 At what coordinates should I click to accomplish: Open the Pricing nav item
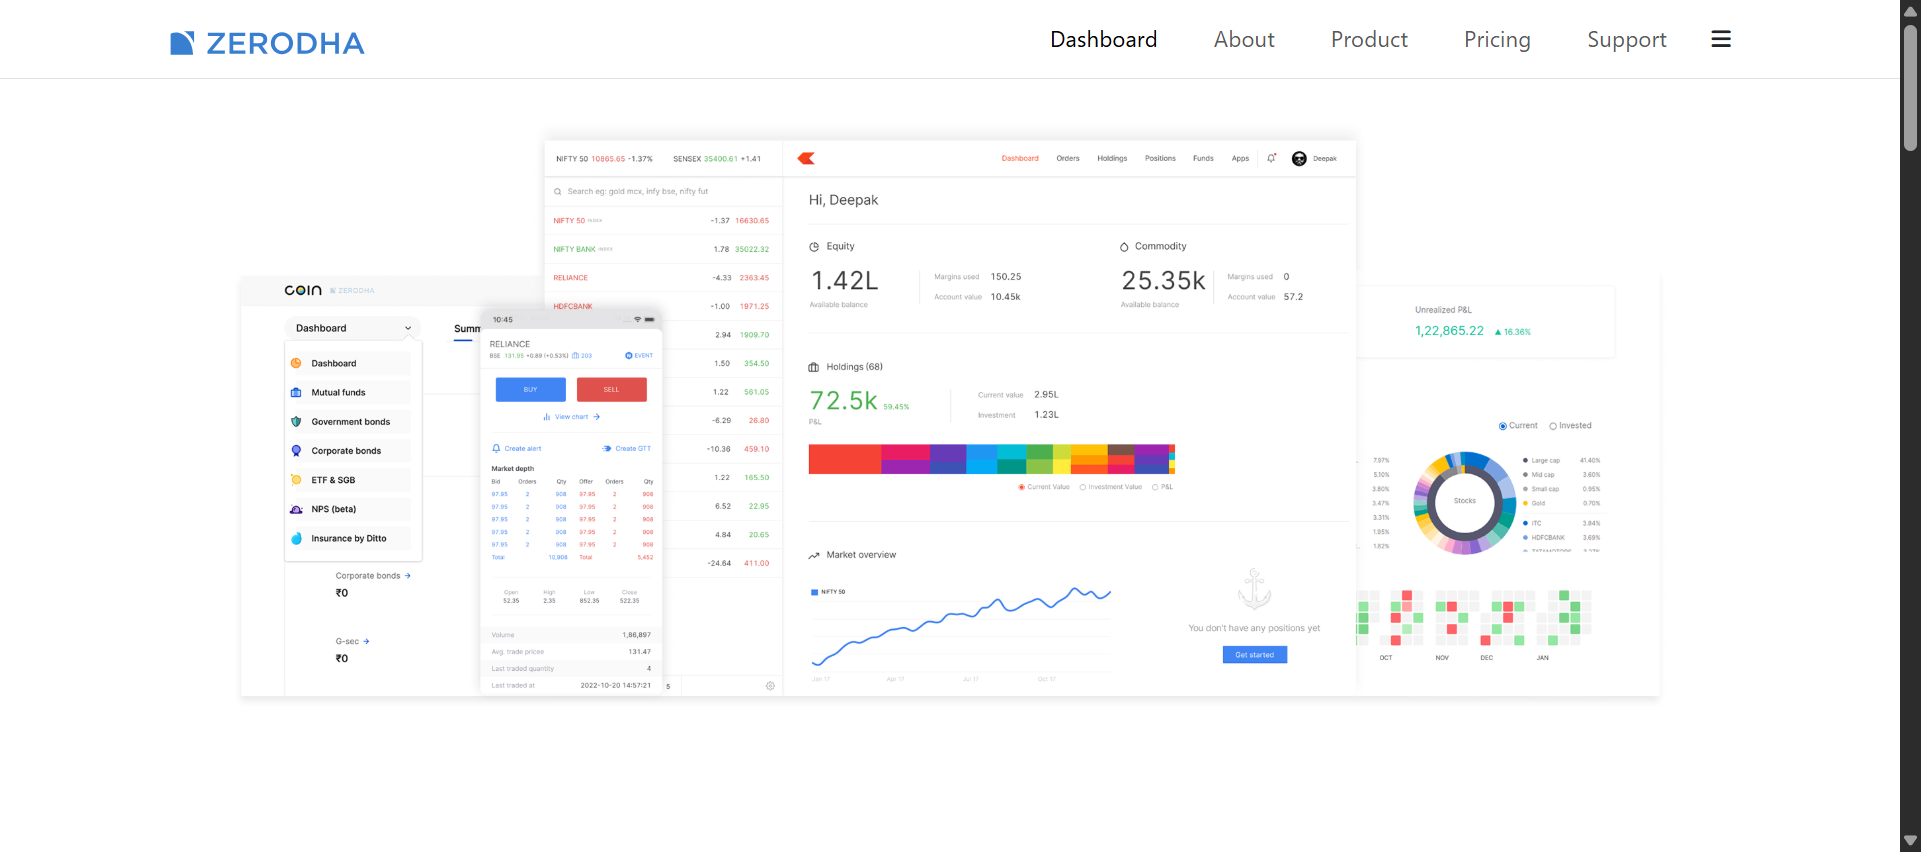(1497, 39)
